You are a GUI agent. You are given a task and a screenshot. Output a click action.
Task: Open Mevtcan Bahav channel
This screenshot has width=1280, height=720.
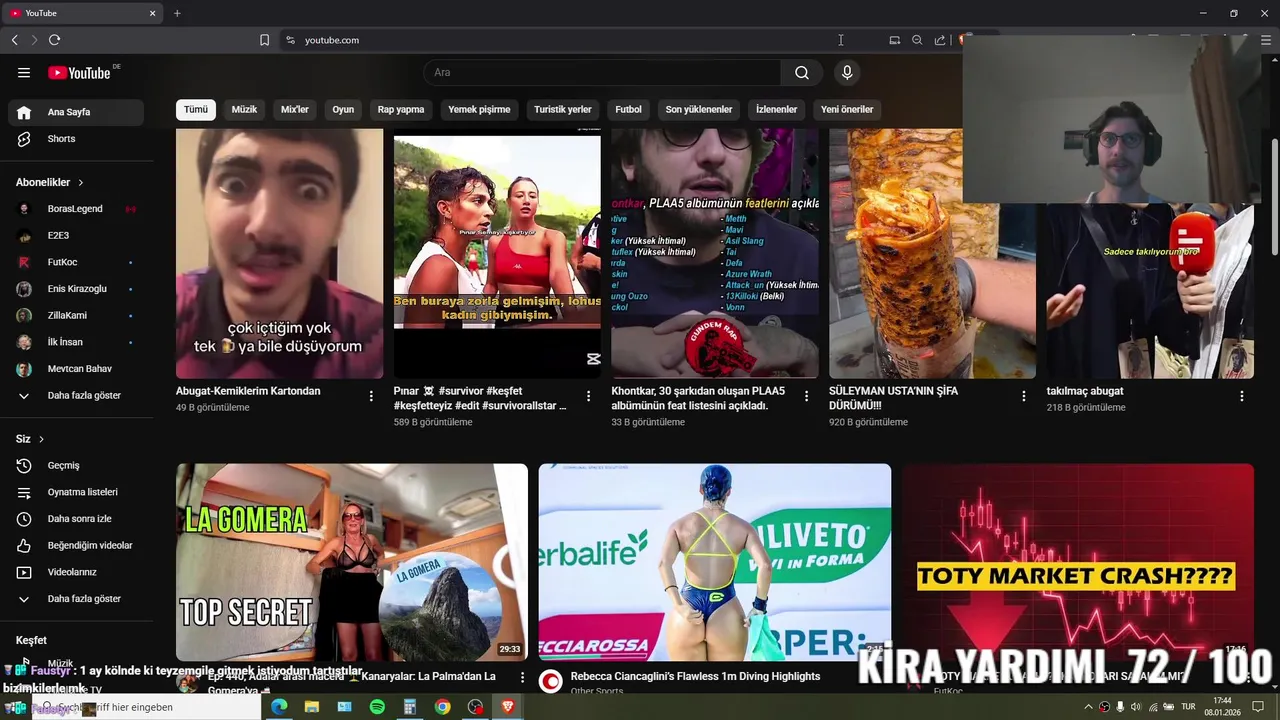click(76, 369)
